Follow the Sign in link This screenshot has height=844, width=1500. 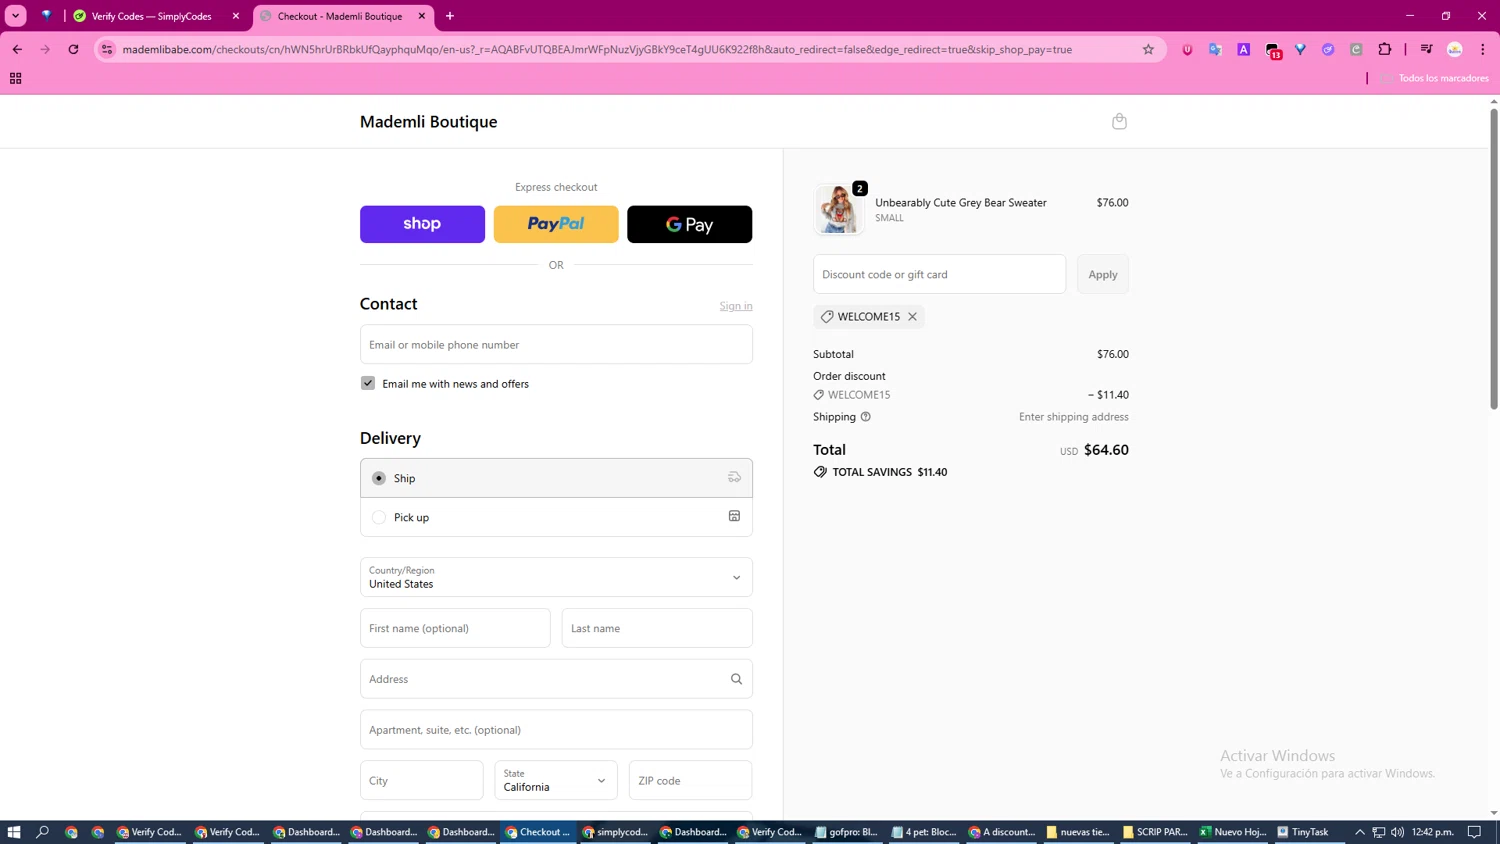point(736,306)
